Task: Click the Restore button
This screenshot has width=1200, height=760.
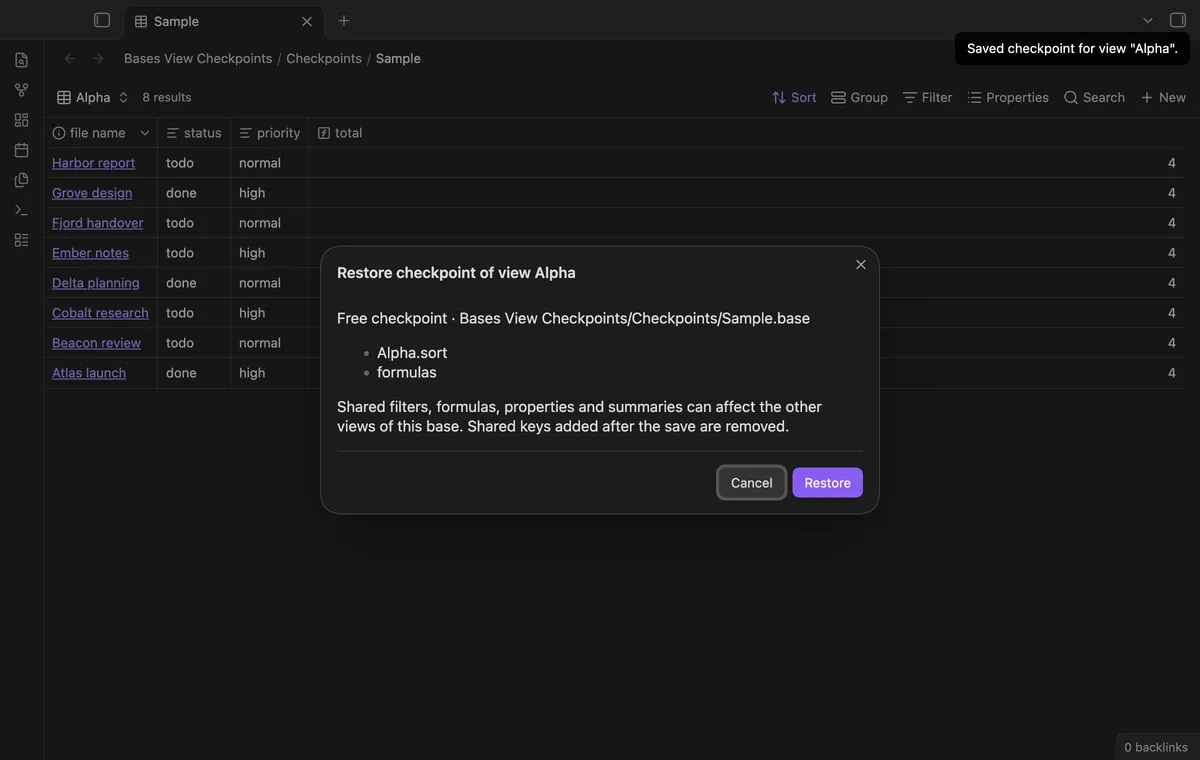Action: [828, 483]
